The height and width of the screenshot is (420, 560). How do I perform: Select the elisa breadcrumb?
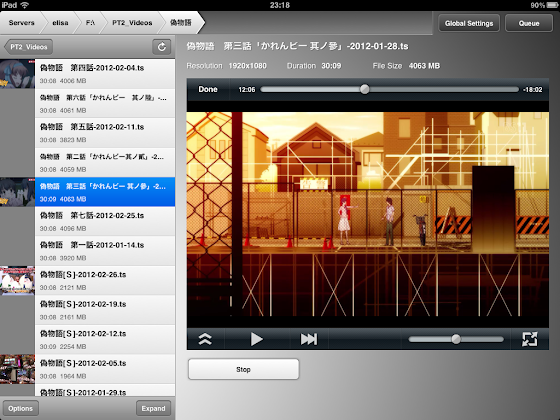pyautogui.click(x=60, y=23)
